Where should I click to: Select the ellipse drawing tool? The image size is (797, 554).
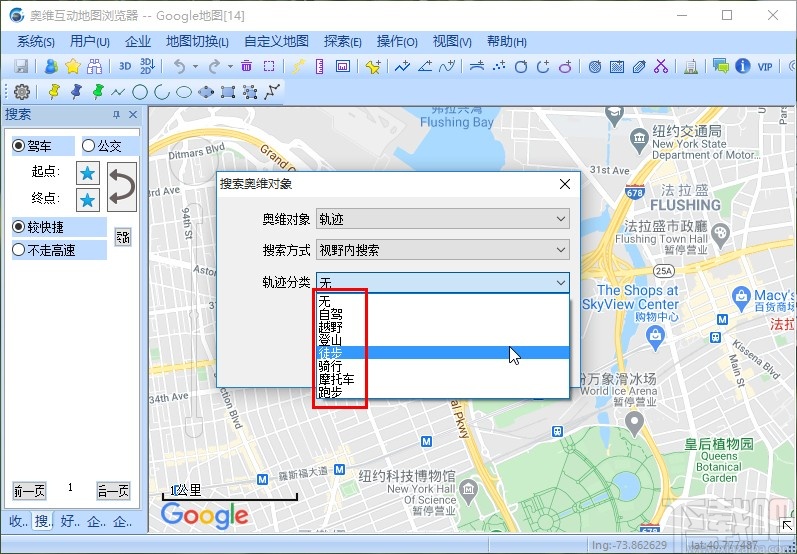tap(183, 92)
